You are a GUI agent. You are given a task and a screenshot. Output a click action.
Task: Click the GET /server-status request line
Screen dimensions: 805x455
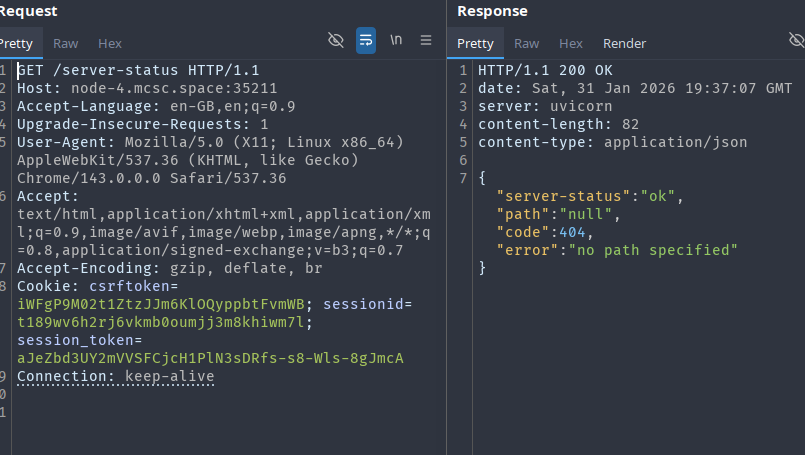point(138,70)
